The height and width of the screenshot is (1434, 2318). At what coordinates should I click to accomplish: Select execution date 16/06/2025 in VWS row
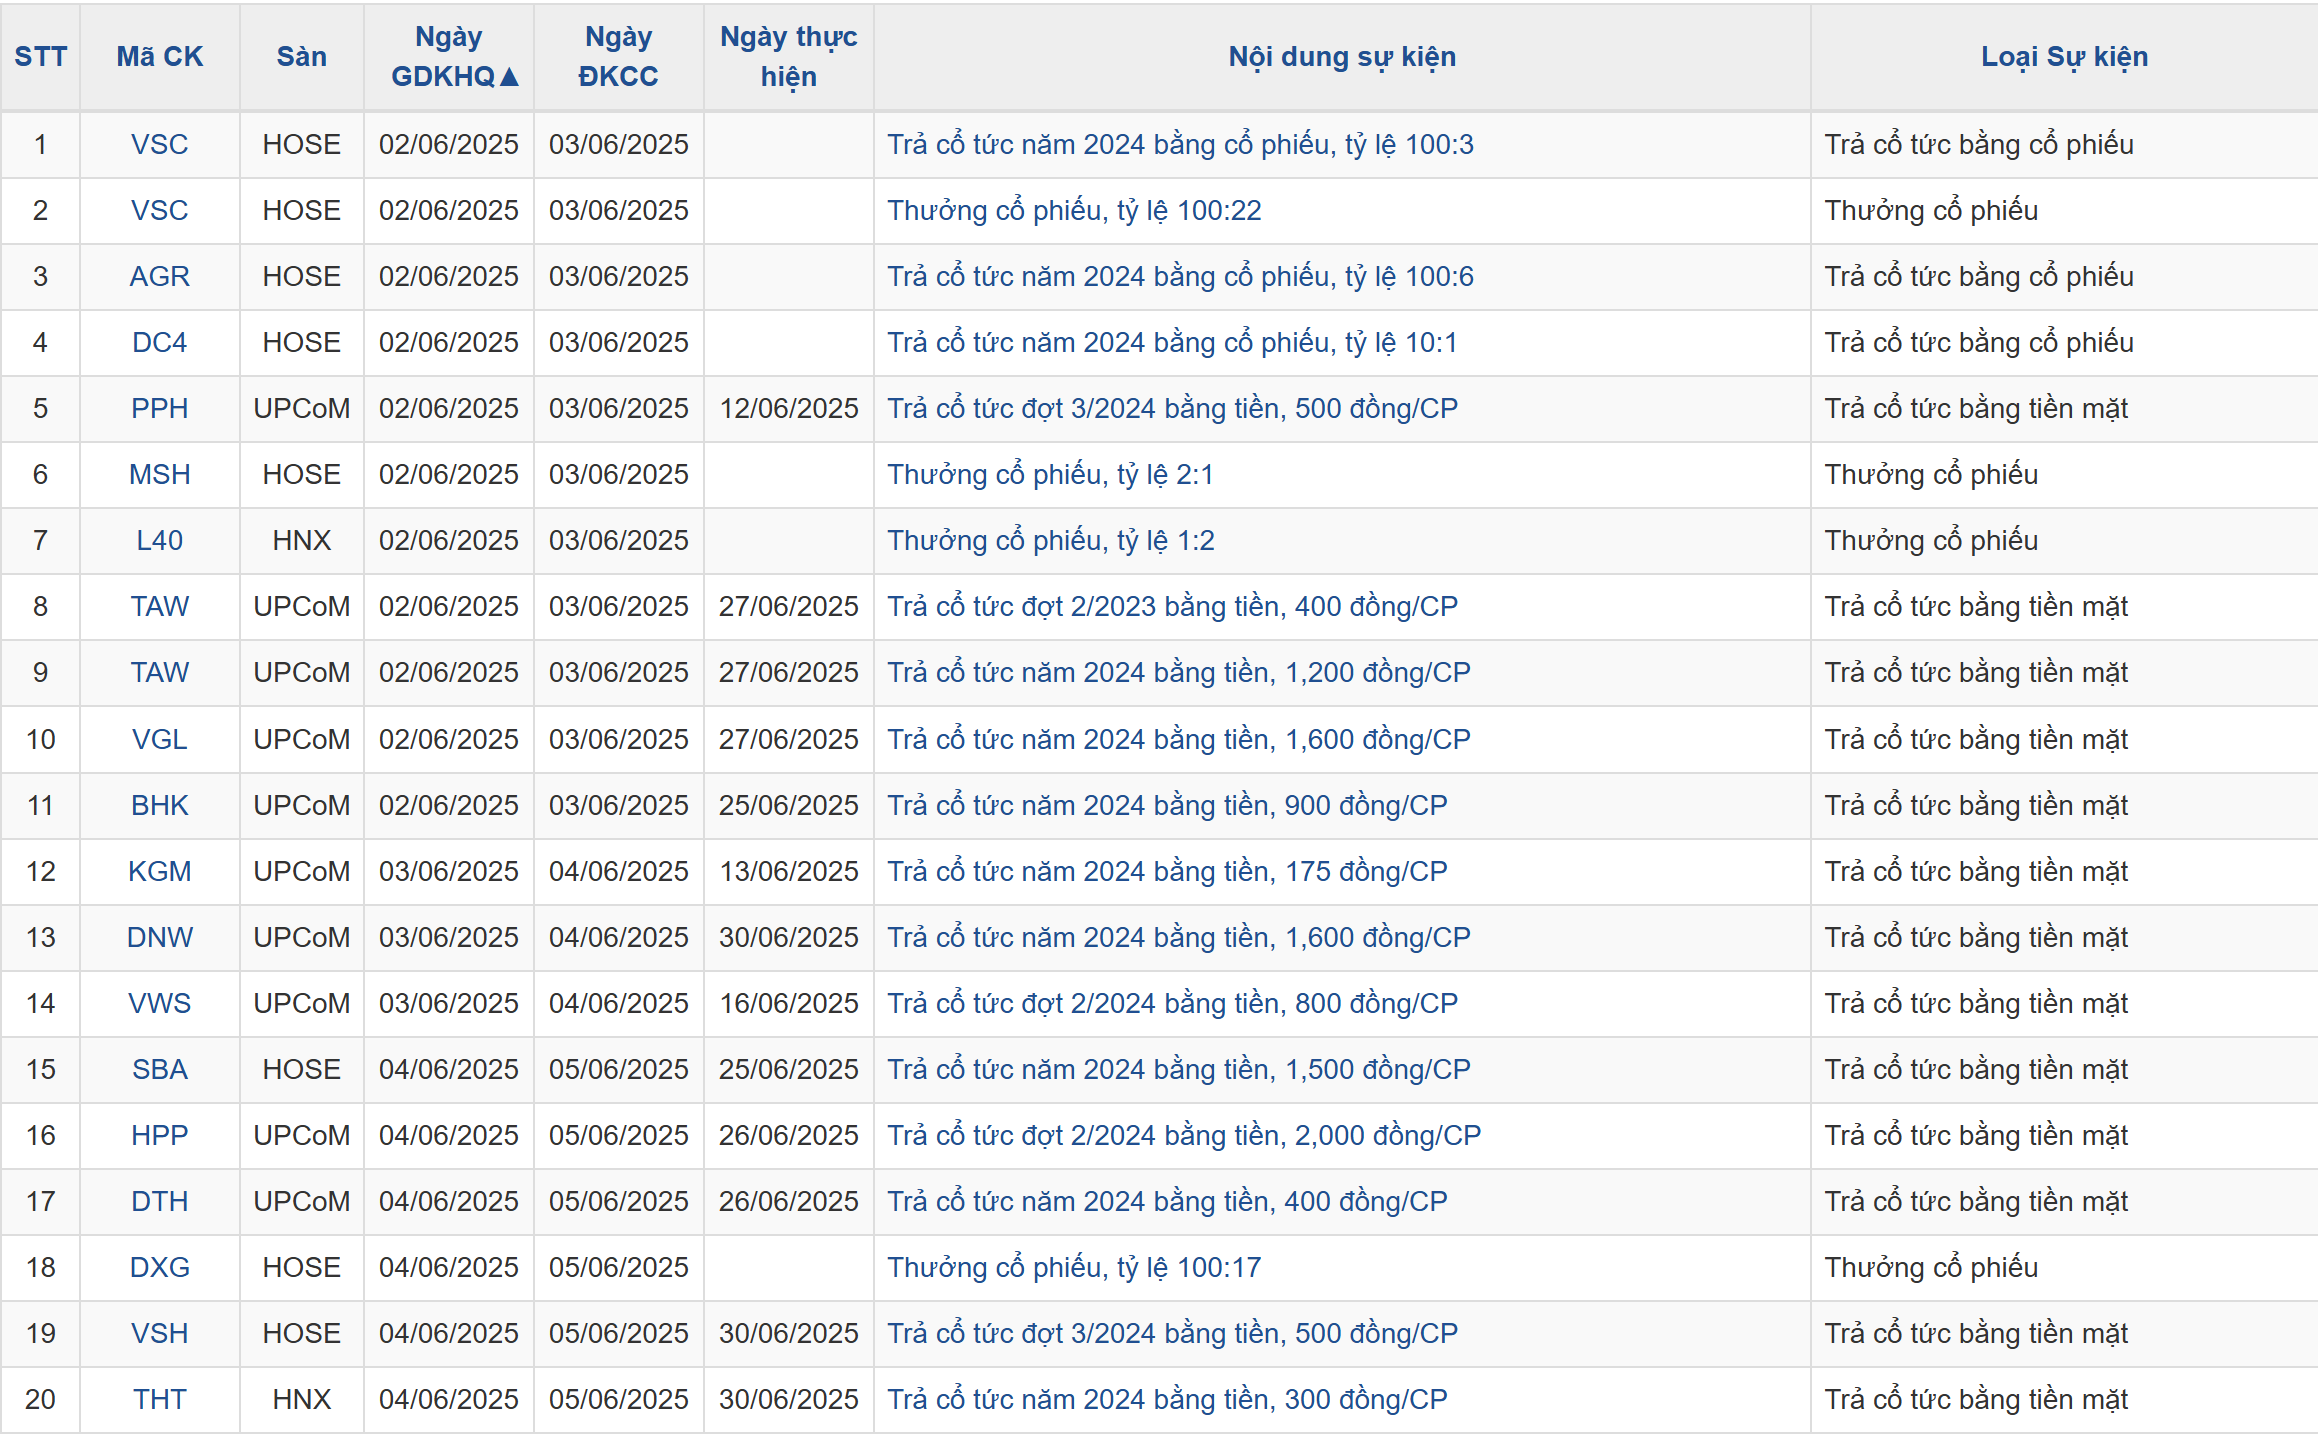pyautogui.click(x=788, y=1003)
